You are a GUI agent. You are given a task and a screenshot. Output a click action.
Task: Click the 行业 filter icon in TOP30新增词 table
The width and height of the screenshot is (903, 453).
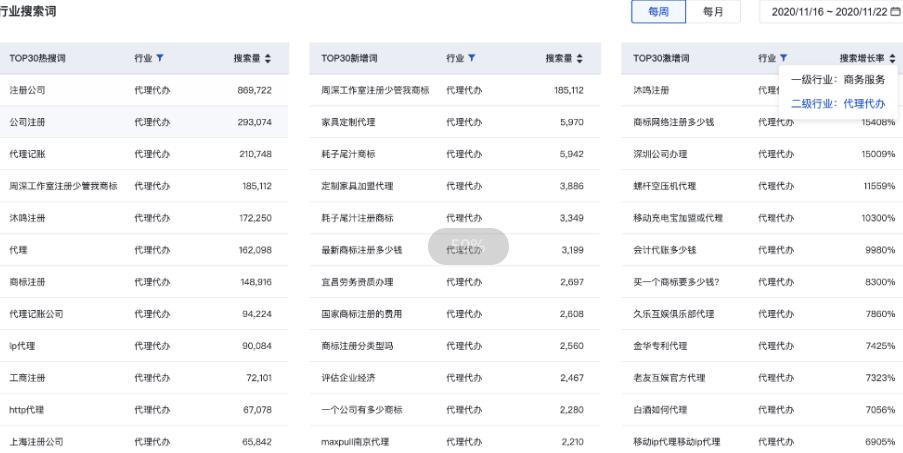point(472,59)
